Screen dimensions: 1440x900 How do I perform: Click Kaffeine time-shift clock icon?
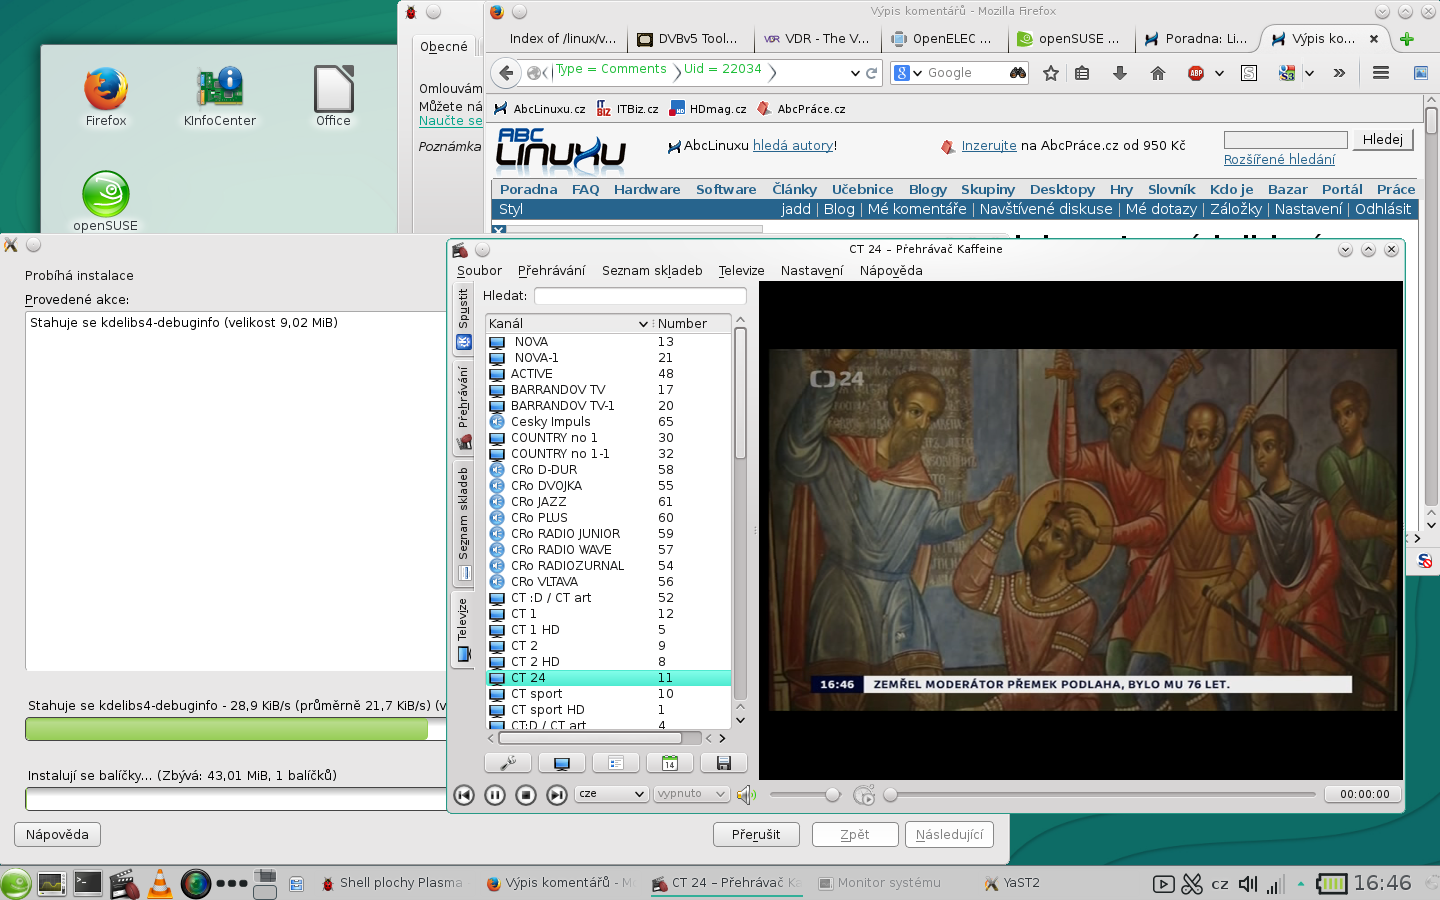pos(864,795)
